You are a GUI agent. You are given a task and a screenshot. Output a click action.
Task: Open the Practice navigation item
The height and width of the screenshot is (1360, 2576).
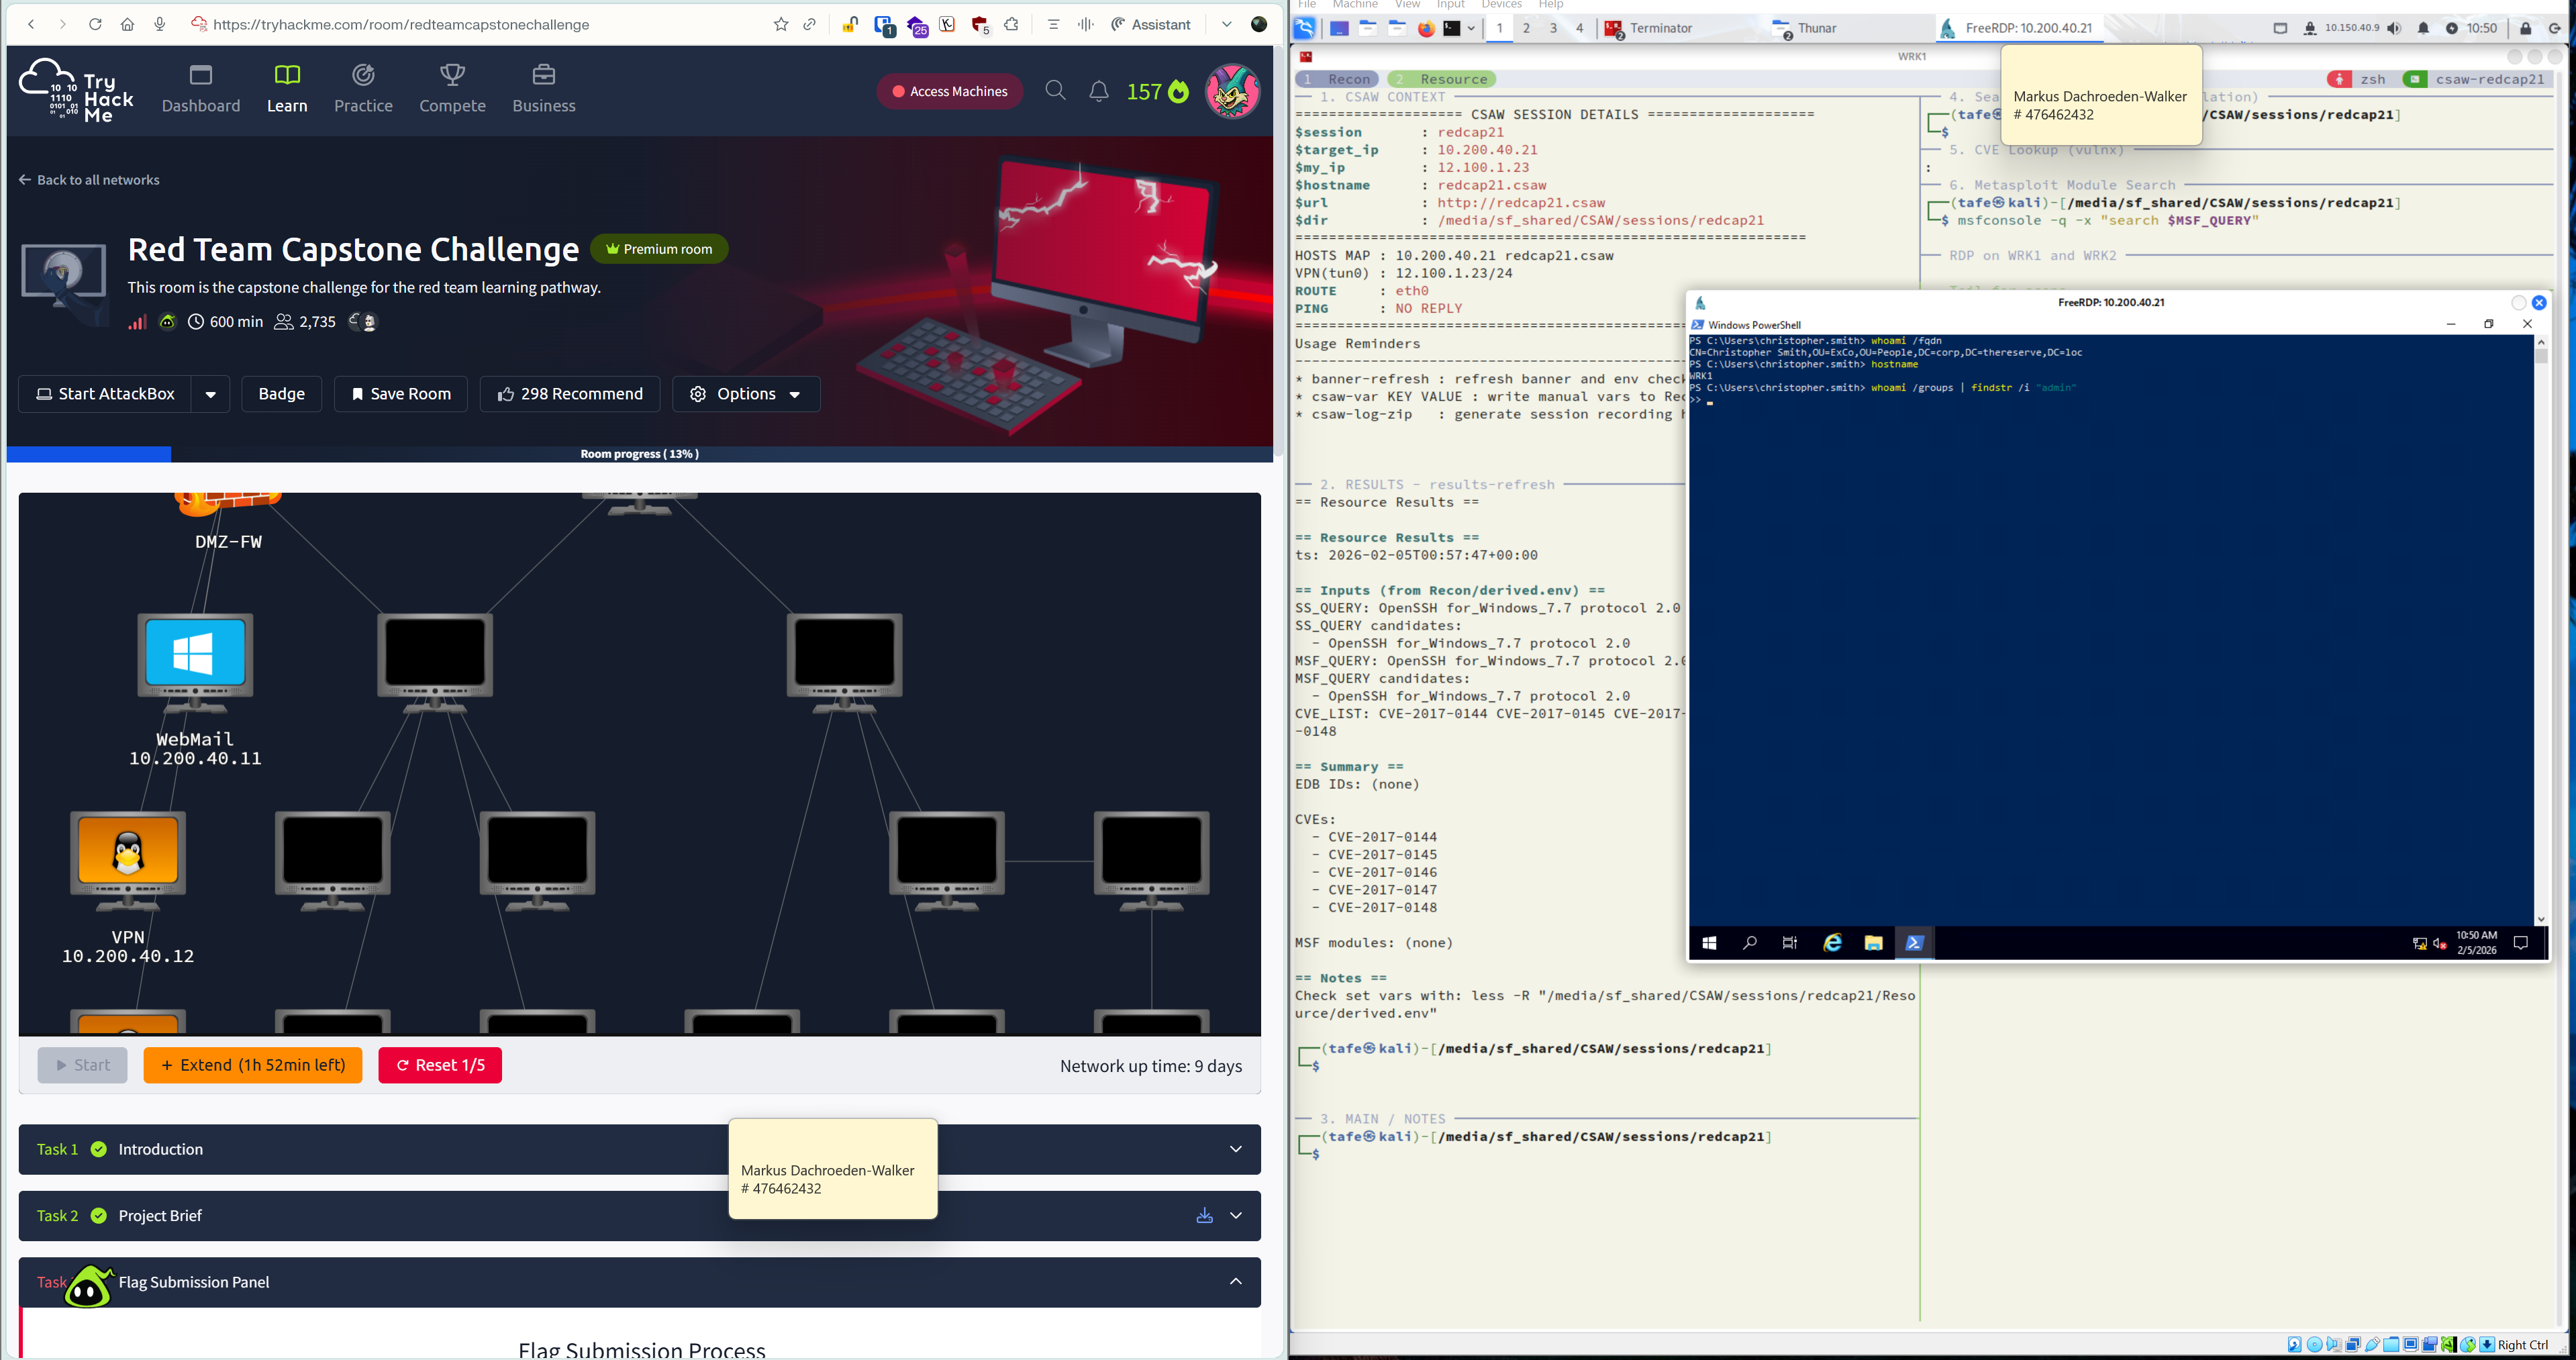click(363, 89)
